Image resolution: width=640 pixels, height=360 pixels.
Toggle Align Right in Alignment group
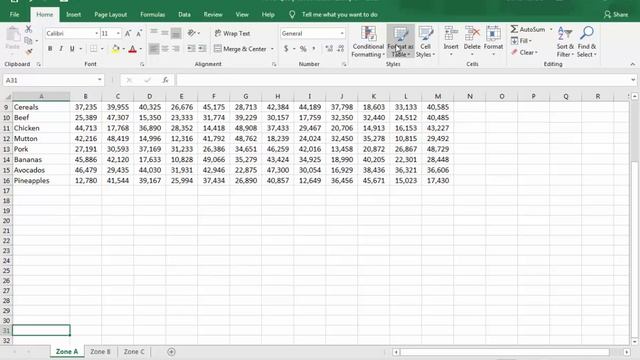176,49
